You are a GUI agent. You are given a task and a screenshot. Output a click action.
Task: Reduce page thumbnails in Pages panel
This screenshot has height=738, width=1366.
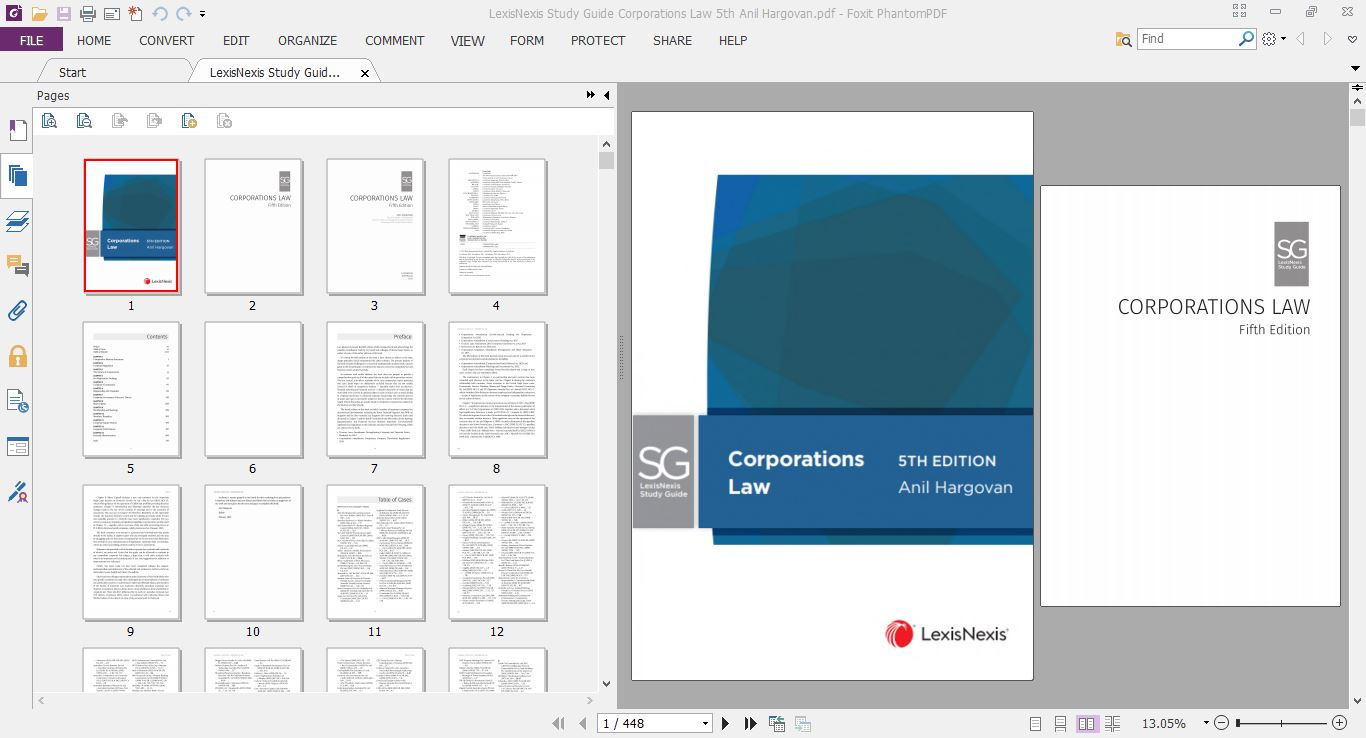(84, 121)
